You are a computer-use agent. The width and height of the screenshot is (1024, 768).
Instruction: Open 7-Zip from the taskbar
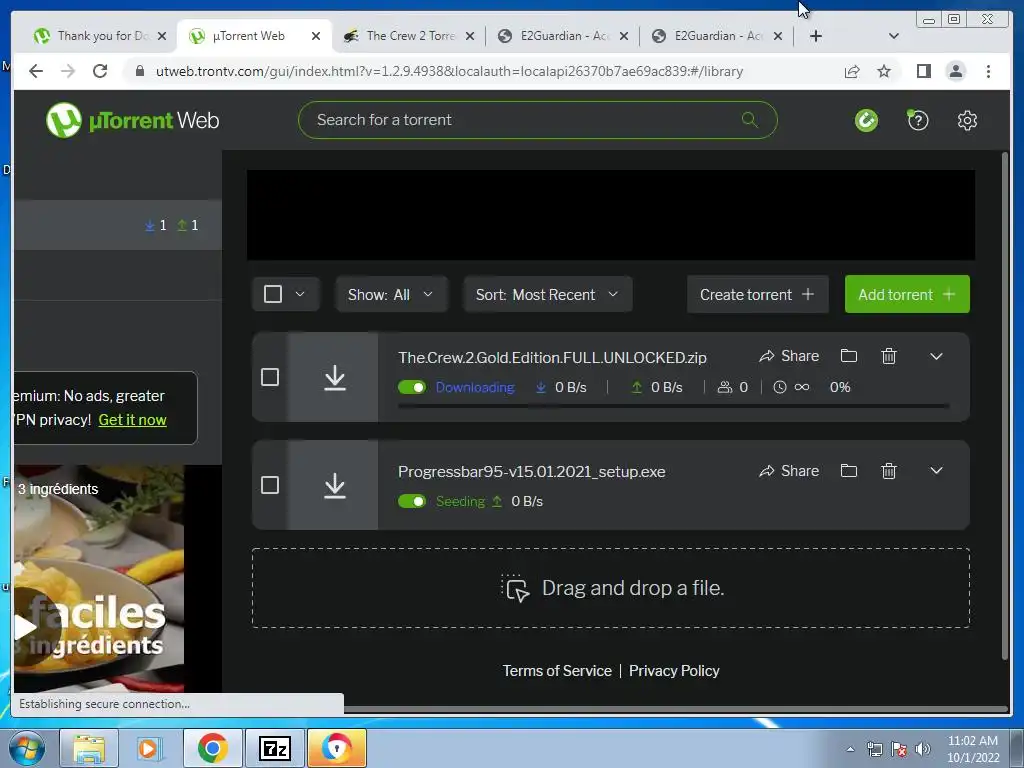pyautogui.click(x=274, y=748)
